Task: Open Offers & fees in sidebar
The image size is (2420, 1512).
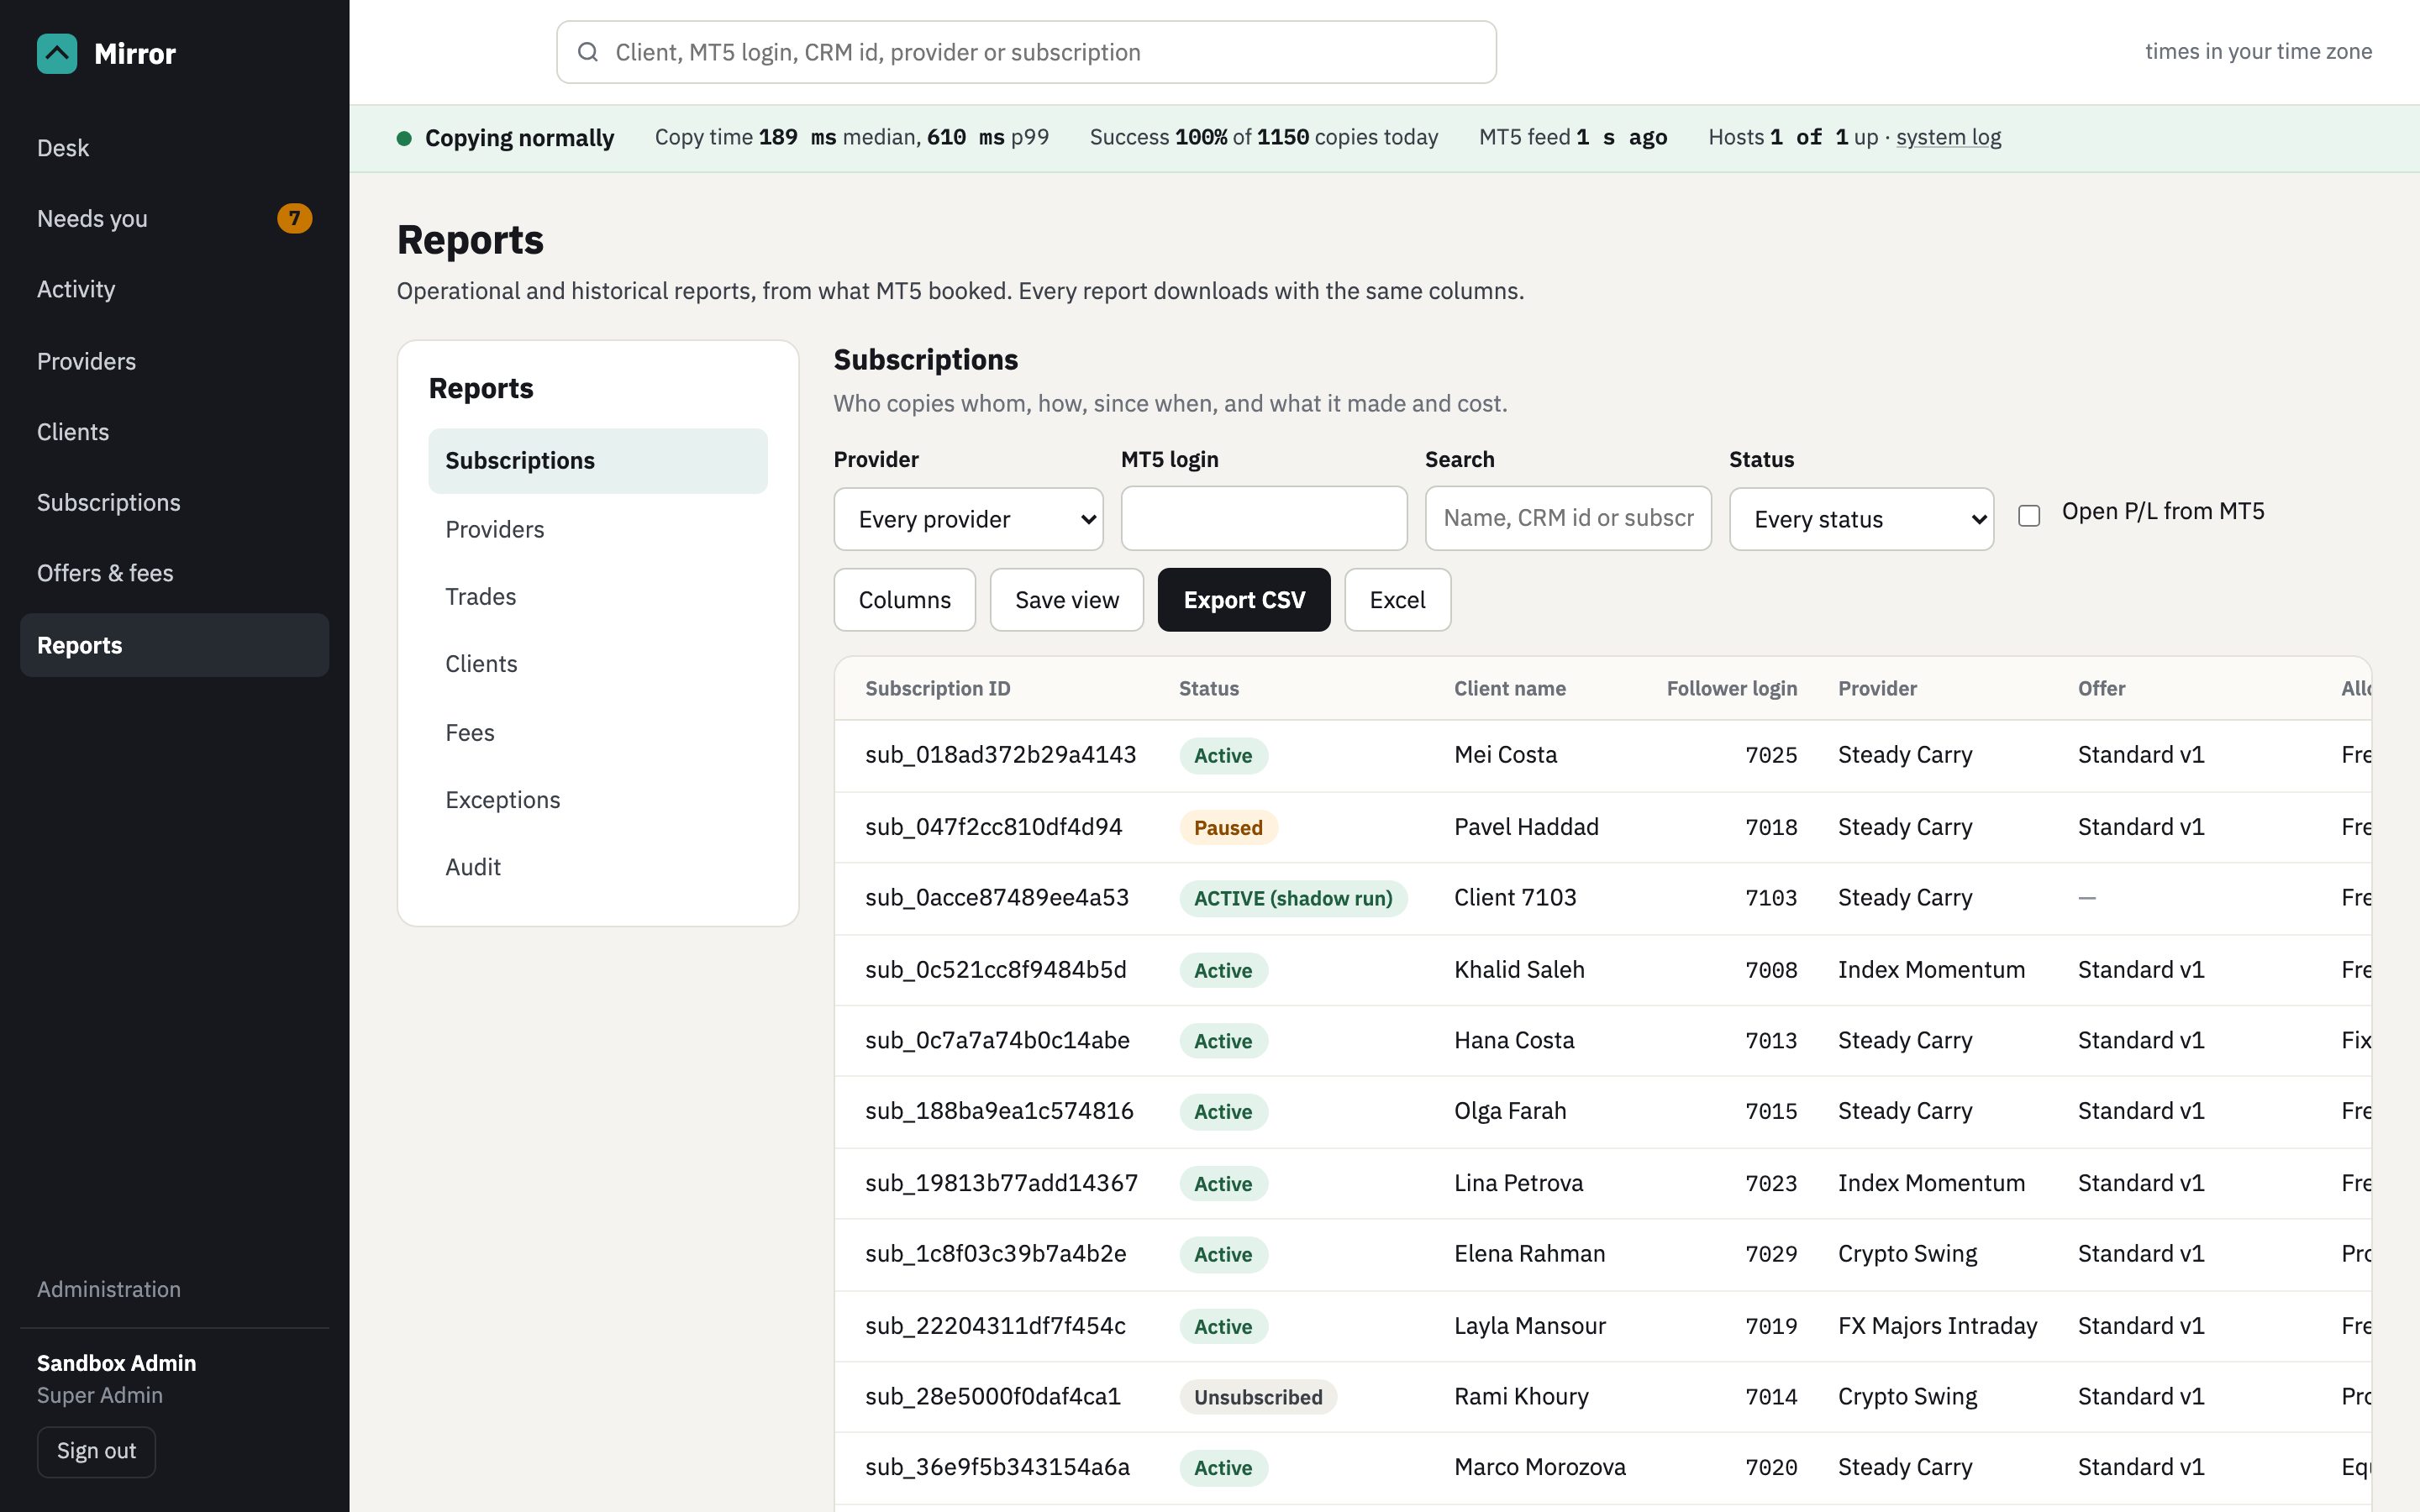Action: pos(174,573)
